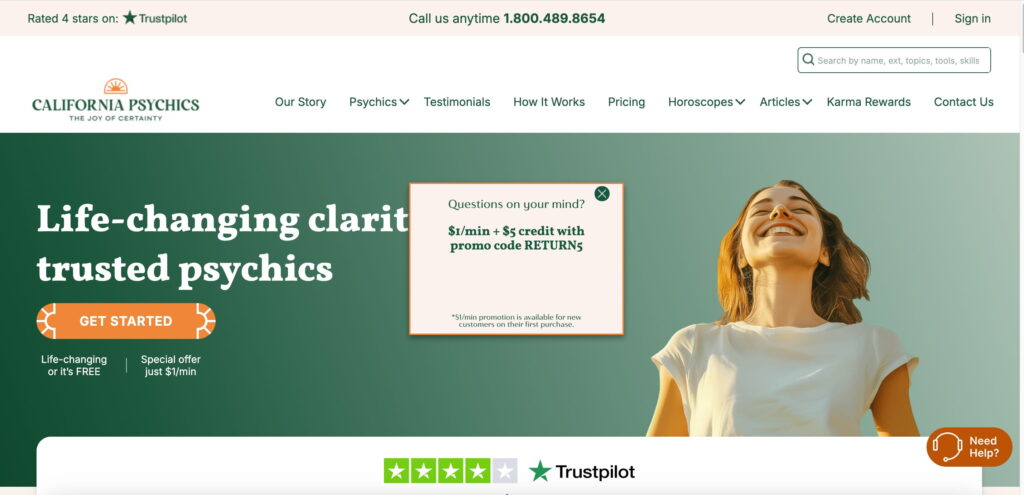Click the California Psychics sun logo
This screenshot has width=1024, height=495.
pos(116,86)
